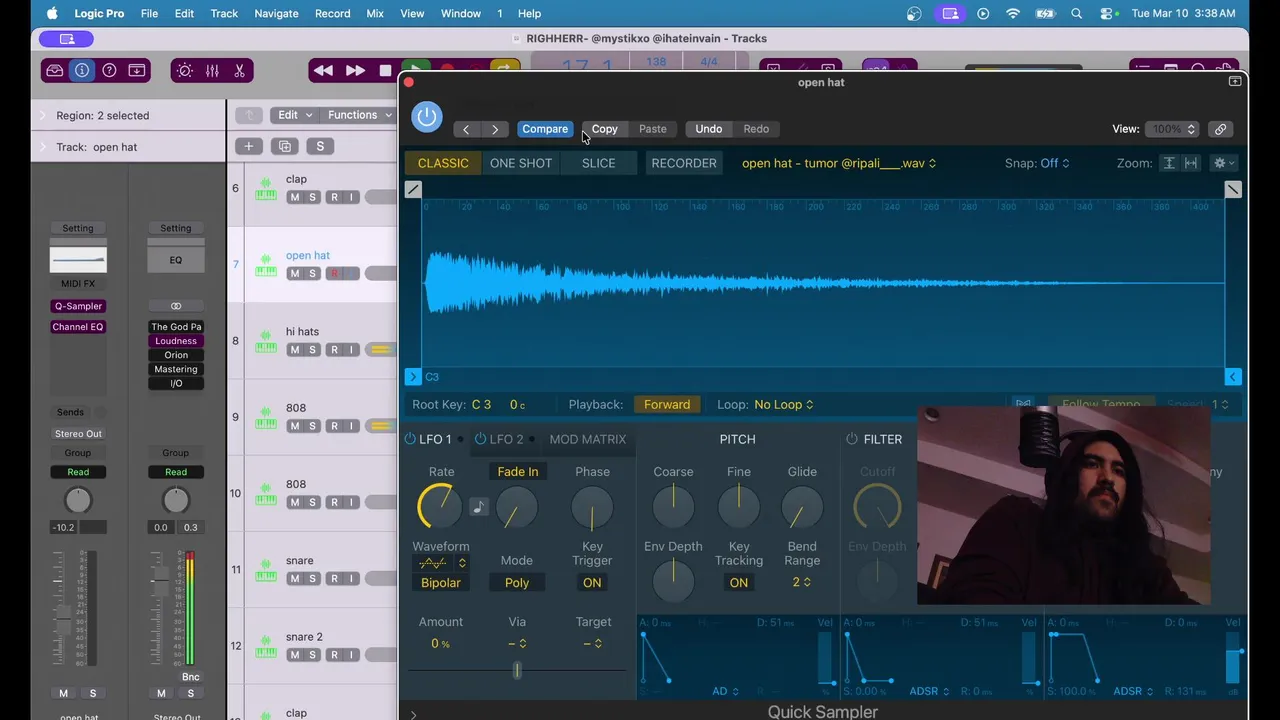
Task: Click the Stop transport button
Action: (385, 71)
